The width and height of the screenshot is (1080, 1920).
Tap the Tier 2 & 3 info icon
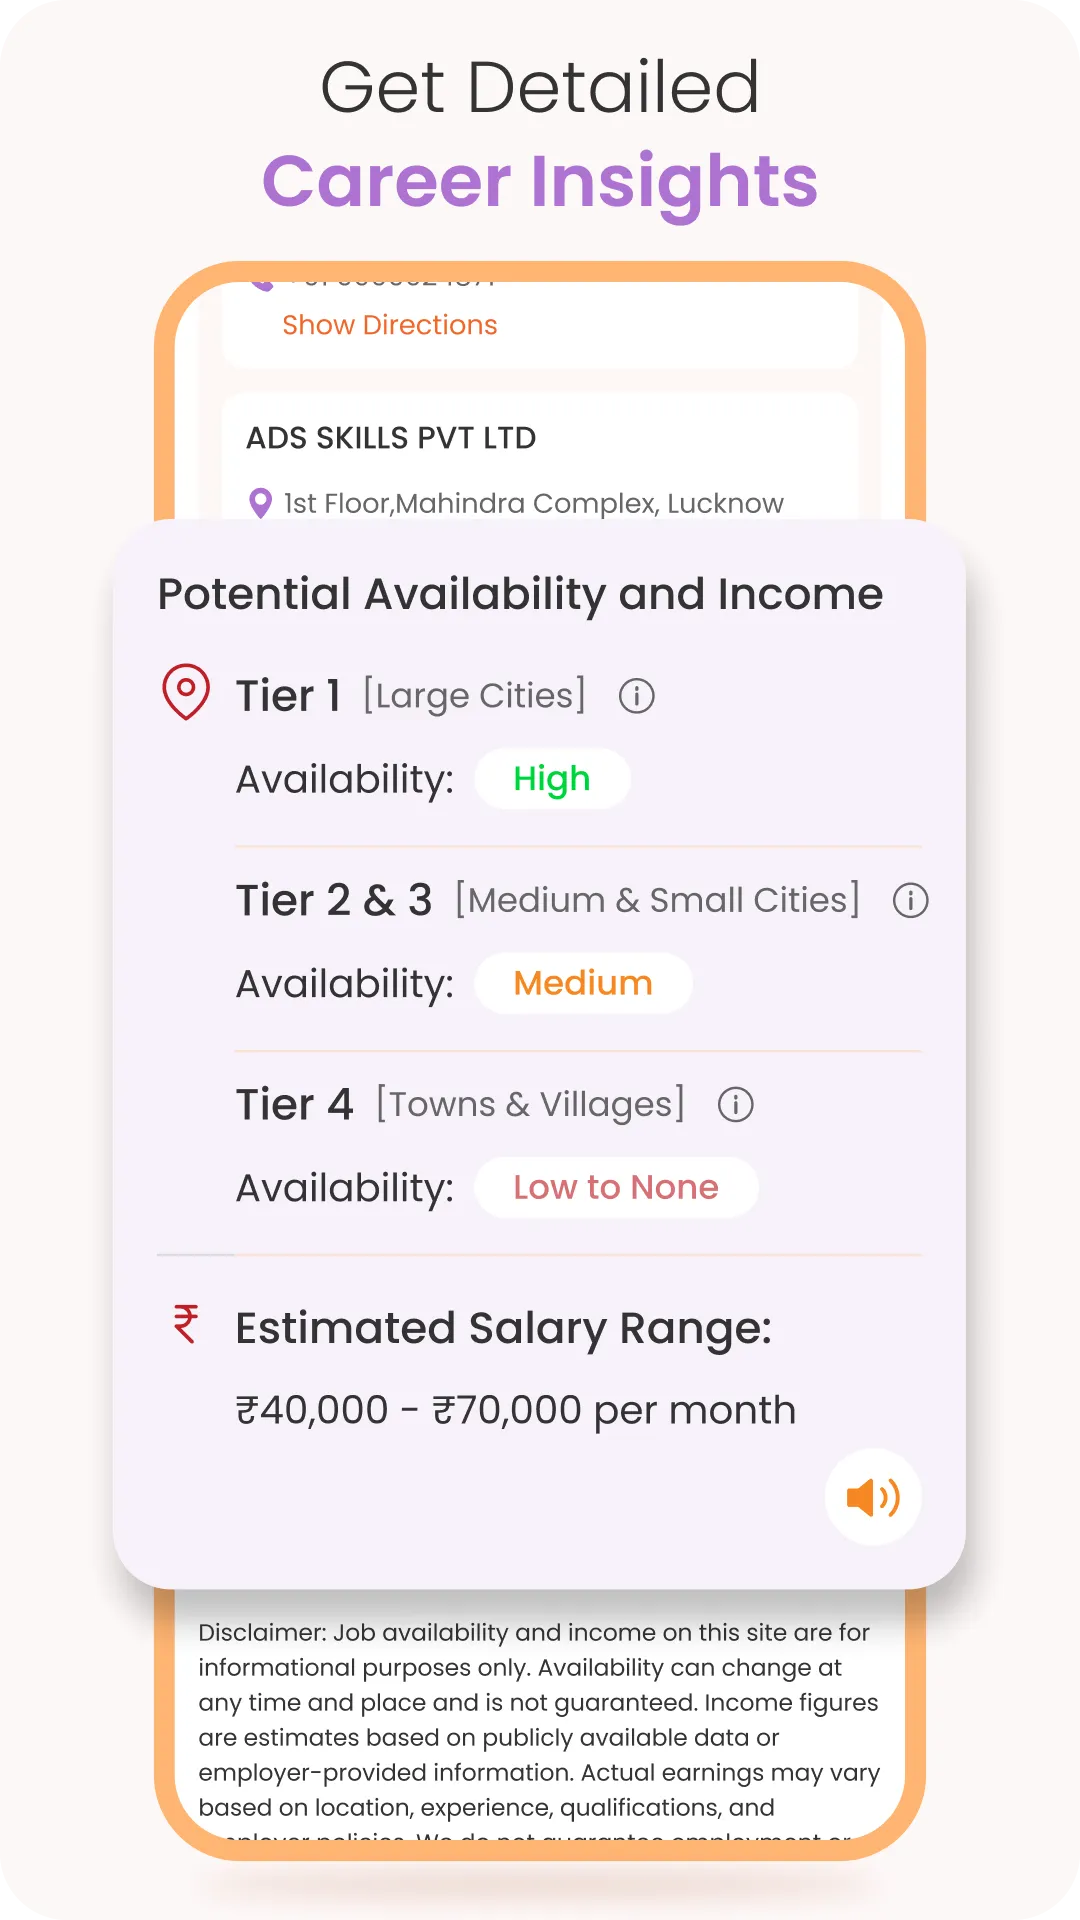(x=910, y=900)
